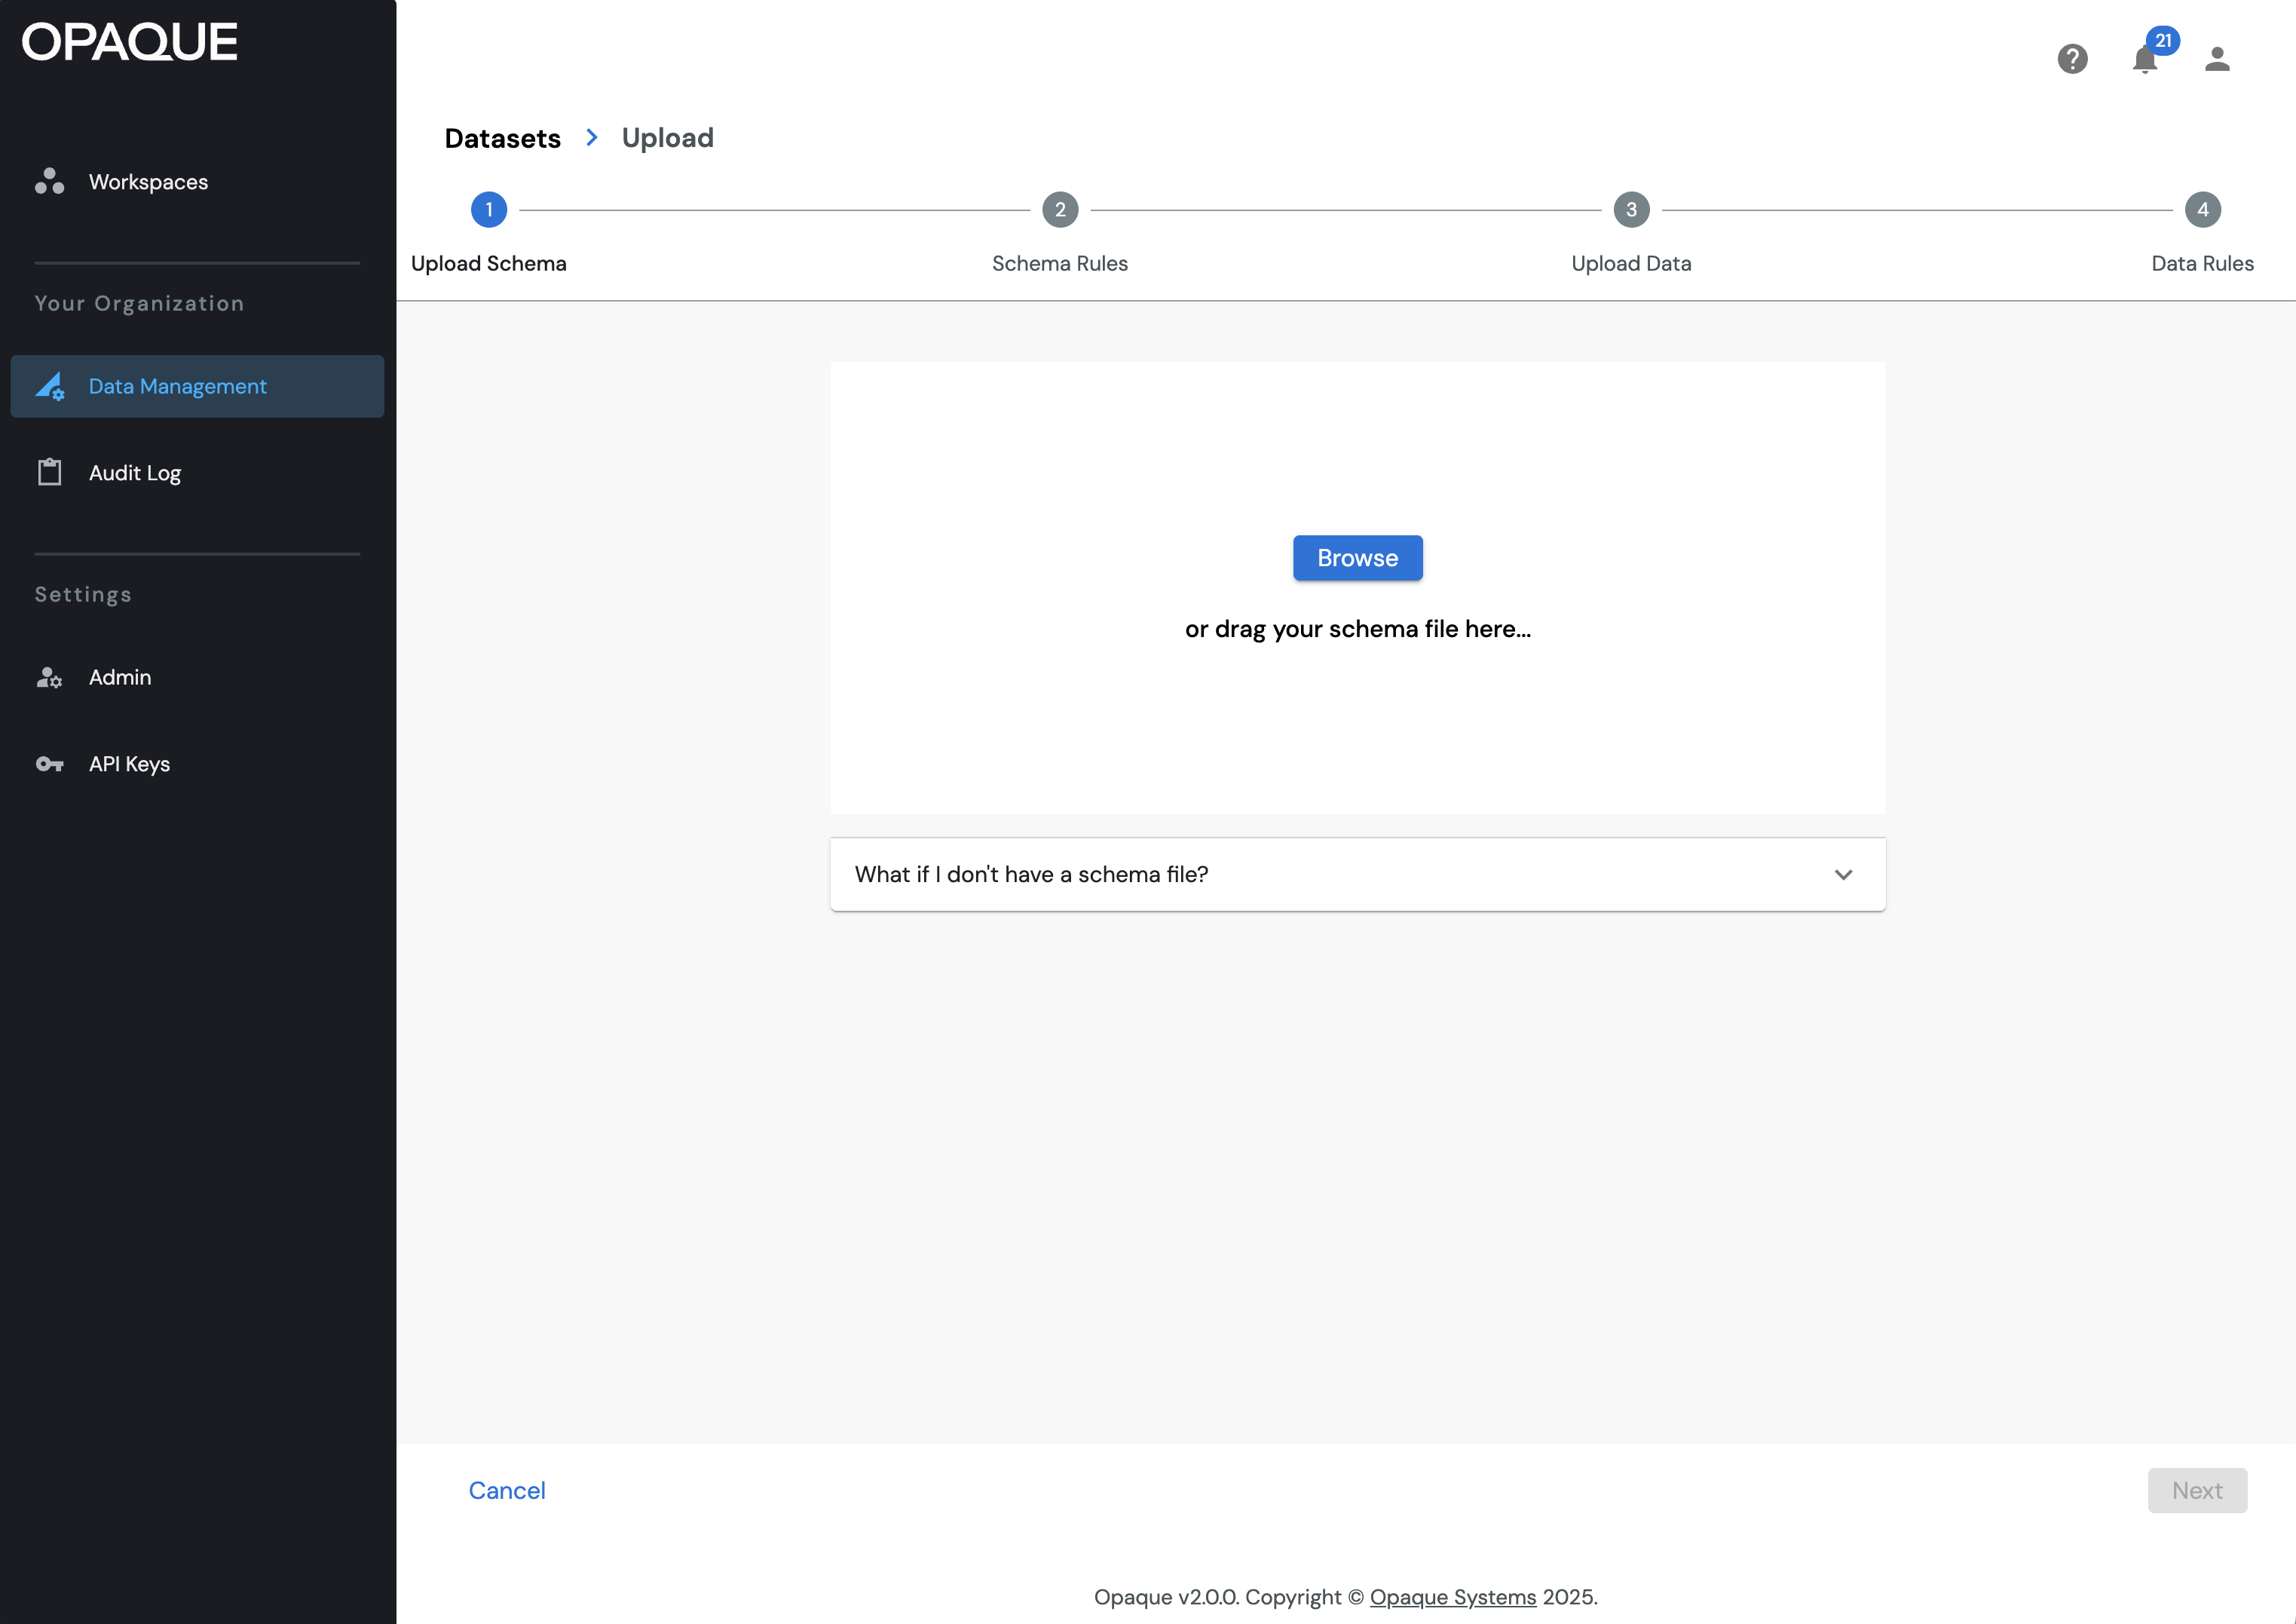Screen dimensions: 2296x1624
Task: Go to step 4 Data Rules
Action: point(2202,210)
